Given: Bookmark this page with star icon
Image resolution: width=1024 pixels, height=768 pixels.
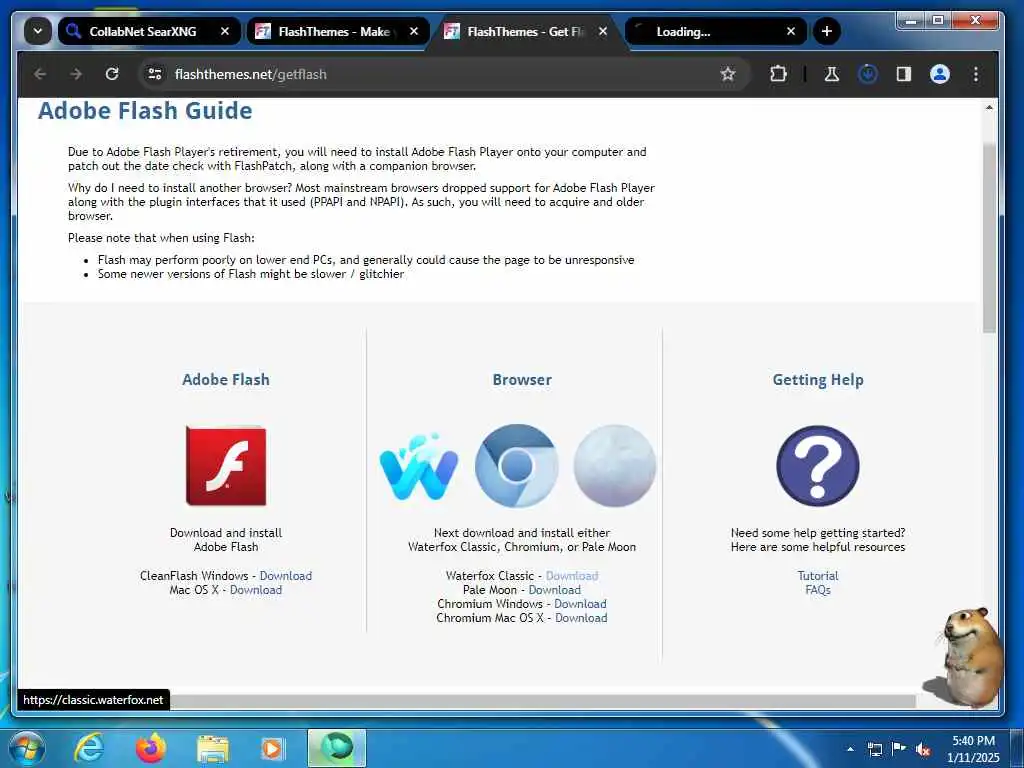Looking at the screenshot, I should click(728, 74).
